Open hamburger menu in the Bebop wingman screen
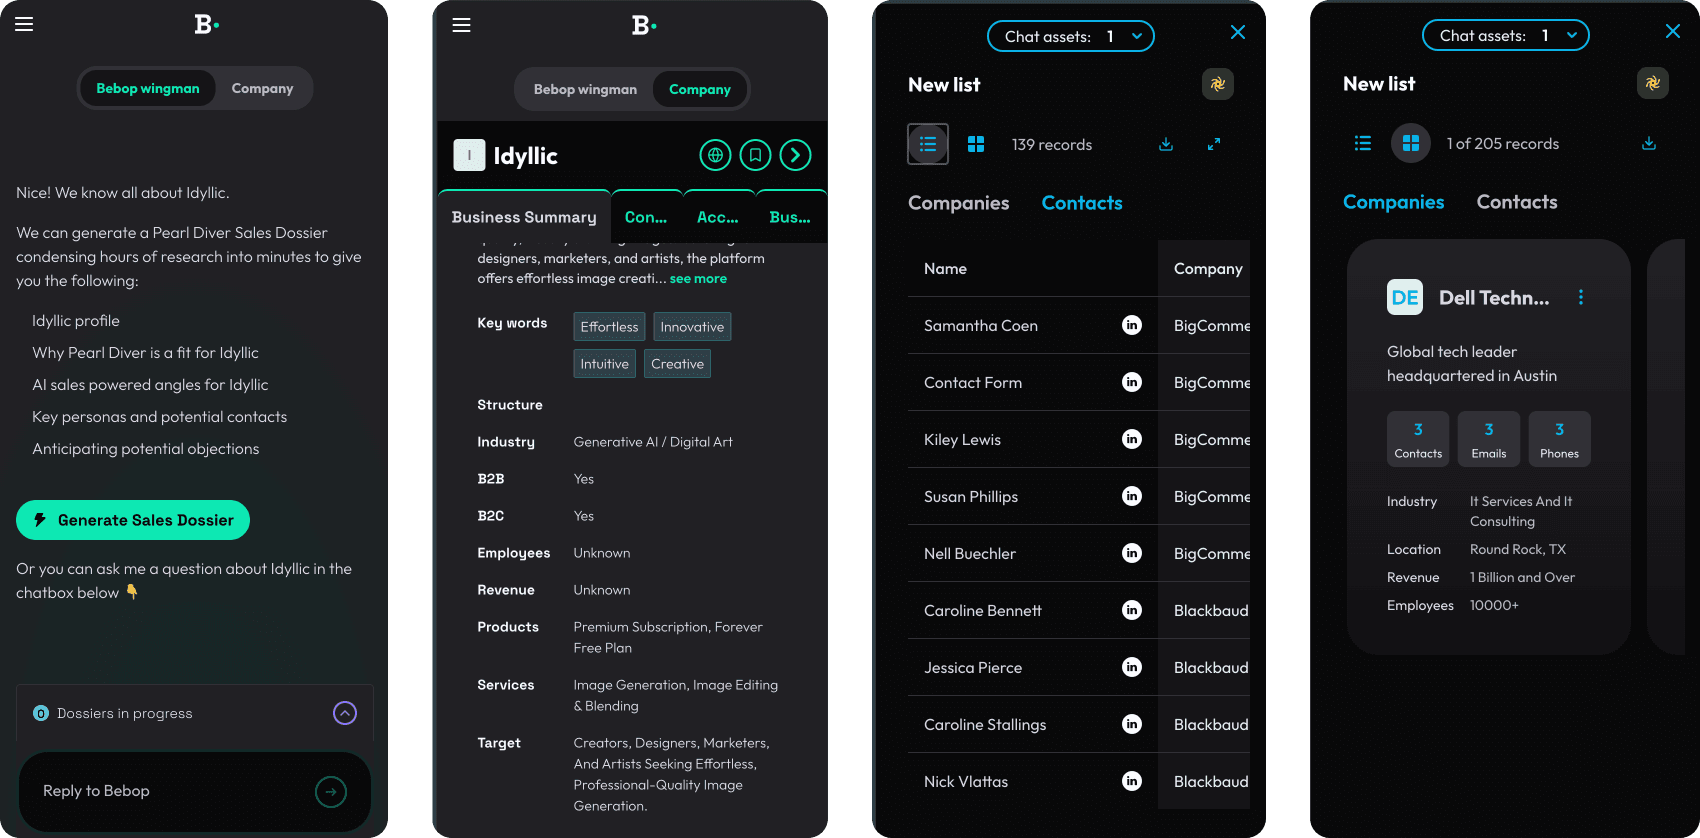The width and height of the screenshot is (1700, 838). pyautogui.click(x=24, y=24)
